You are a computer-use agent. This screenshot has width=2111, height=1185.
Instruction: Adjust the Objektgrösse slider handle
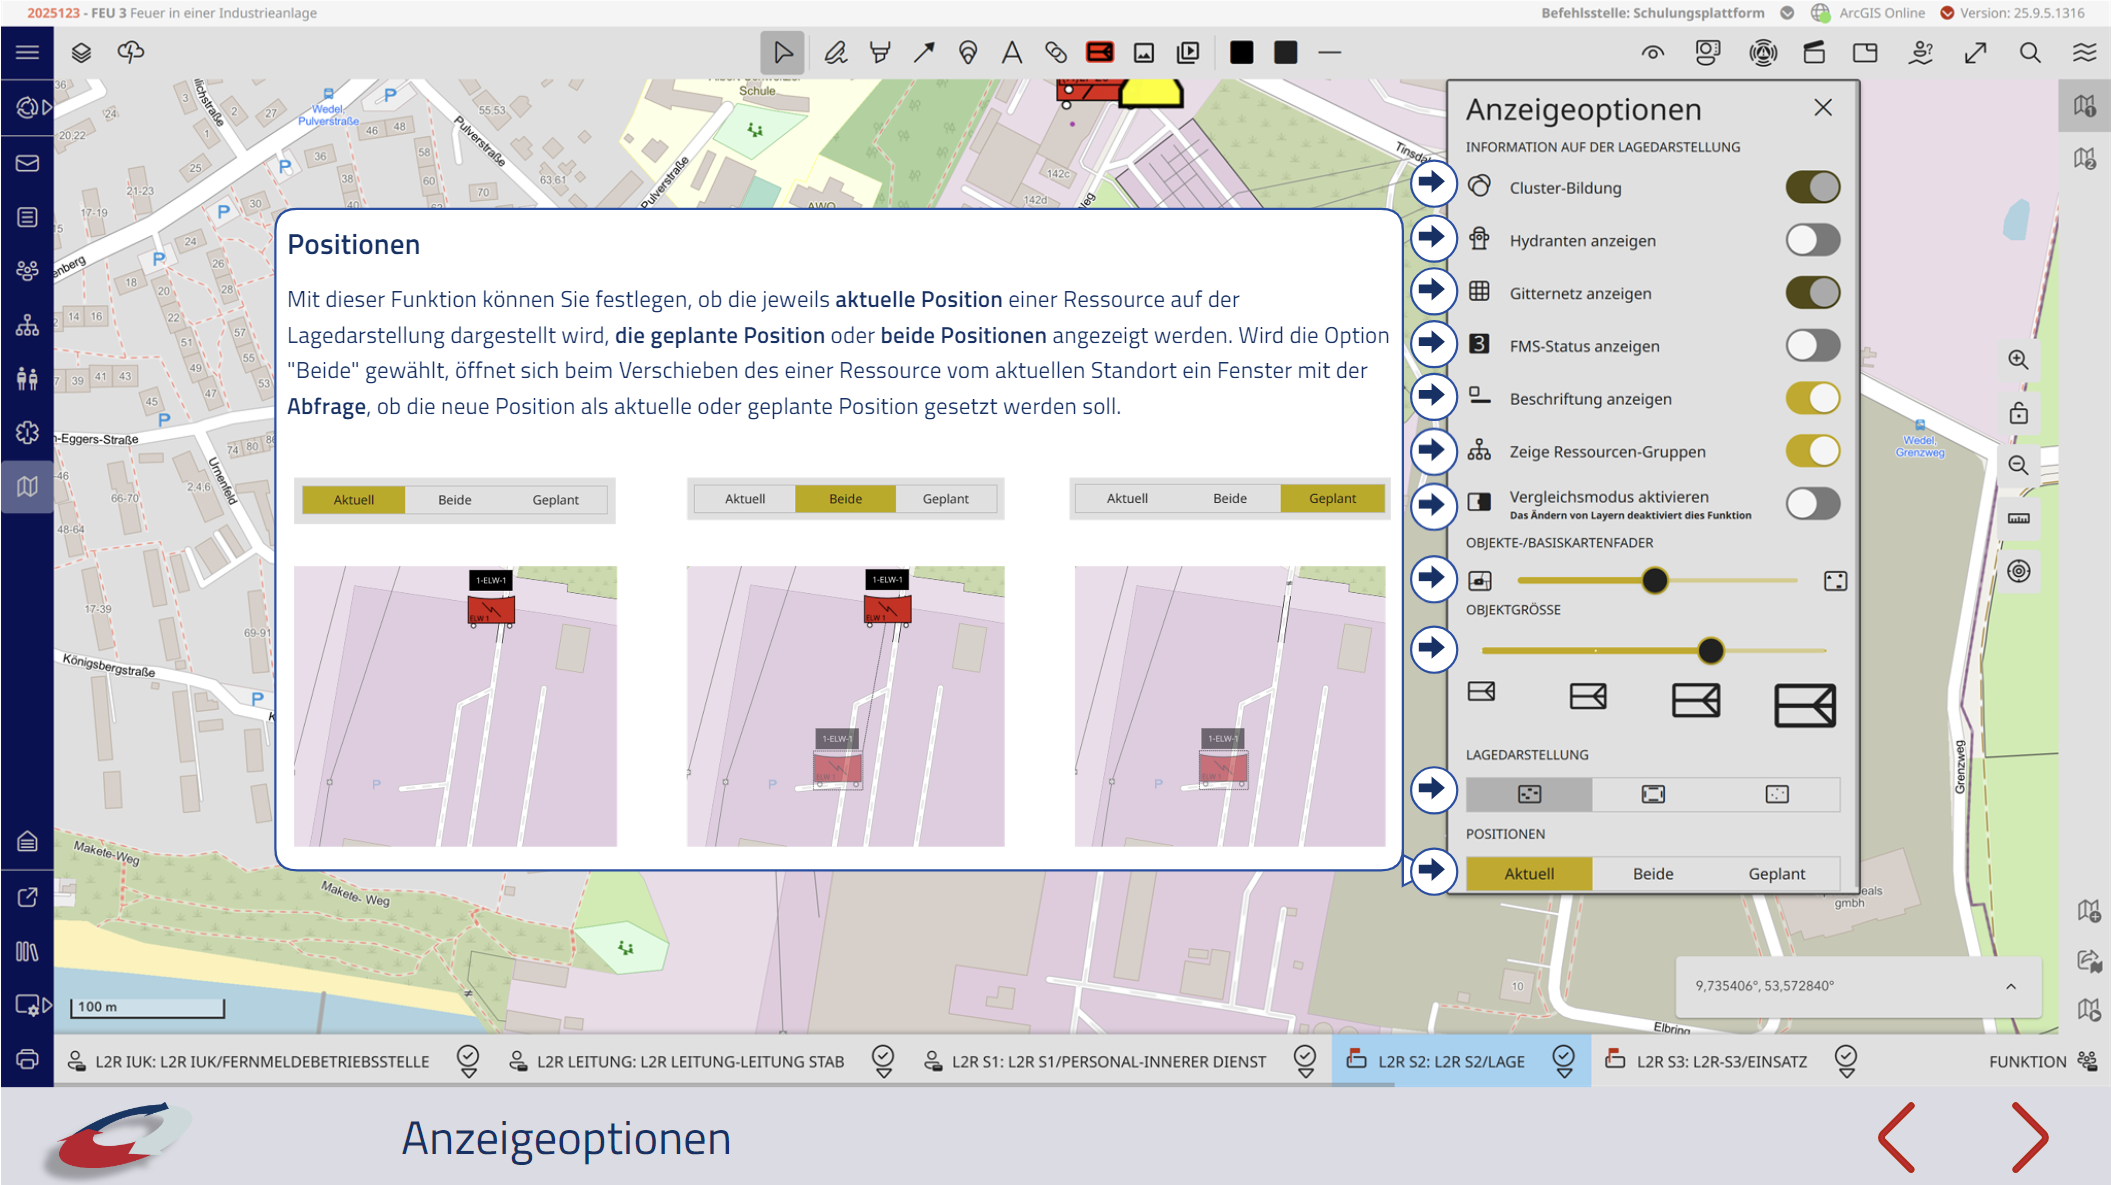(1710, 650)
